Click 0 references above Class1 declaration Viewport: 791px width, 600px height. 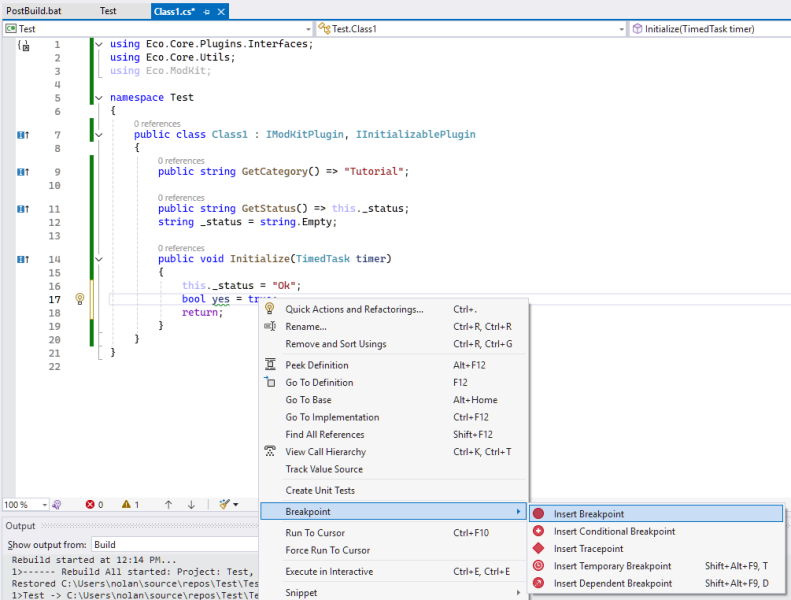[157, 124]
